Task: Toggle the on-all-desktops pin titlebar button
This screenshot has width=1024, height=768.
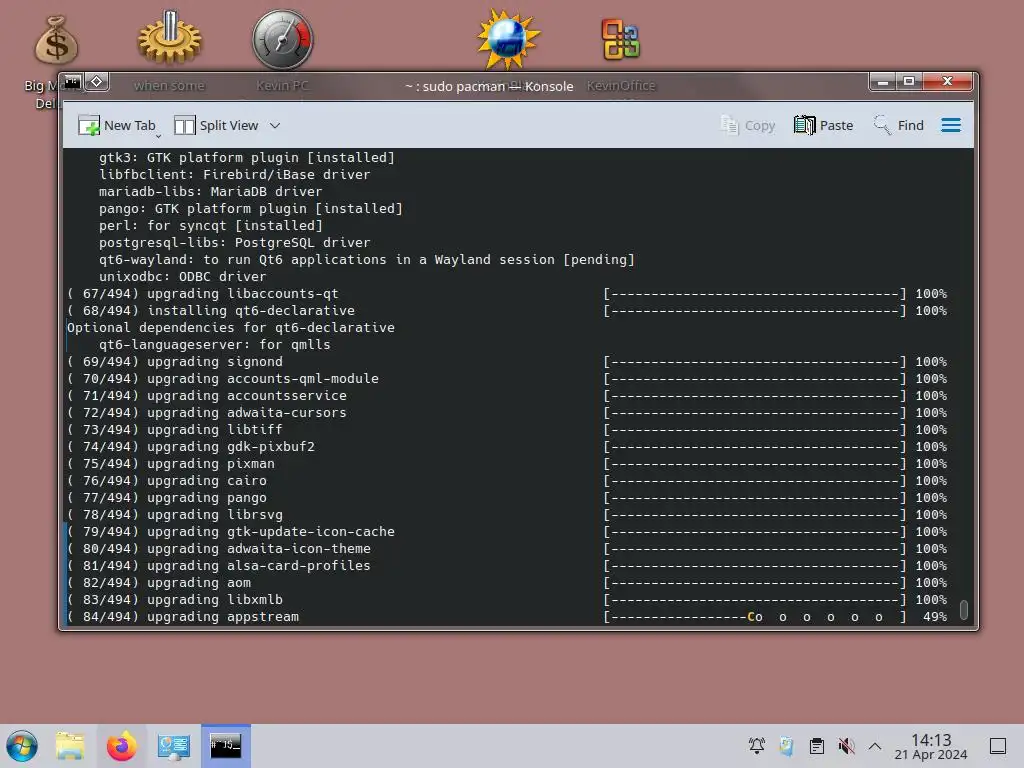Action: click(x=97, y=82)
